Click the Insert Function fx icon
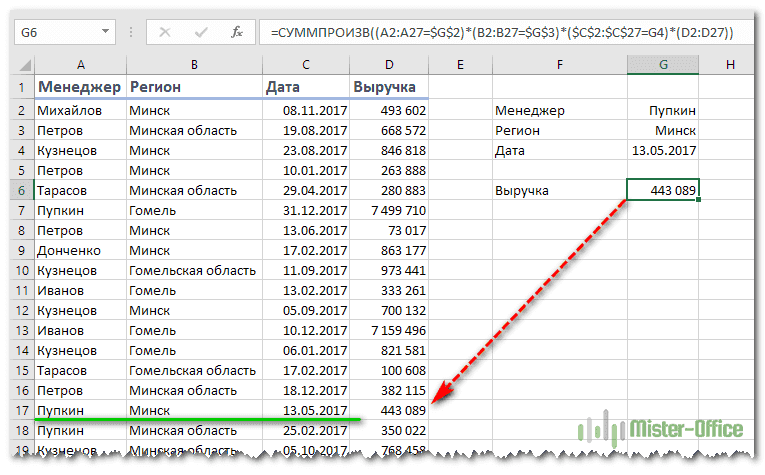The image size is (765, 475). pos(236,32)
